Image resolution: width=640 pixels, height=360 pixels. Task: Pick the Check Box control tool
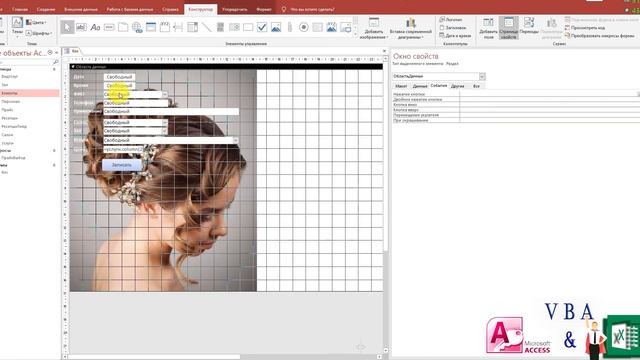262,27
